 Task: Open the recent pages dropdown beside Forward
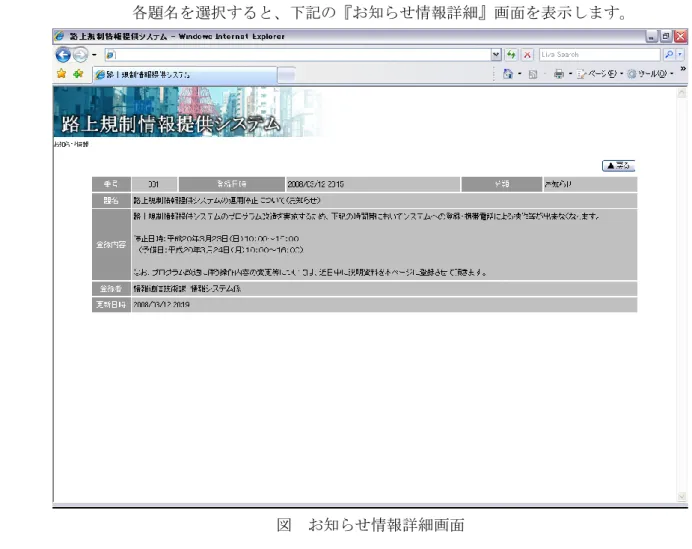coord(94,55)
